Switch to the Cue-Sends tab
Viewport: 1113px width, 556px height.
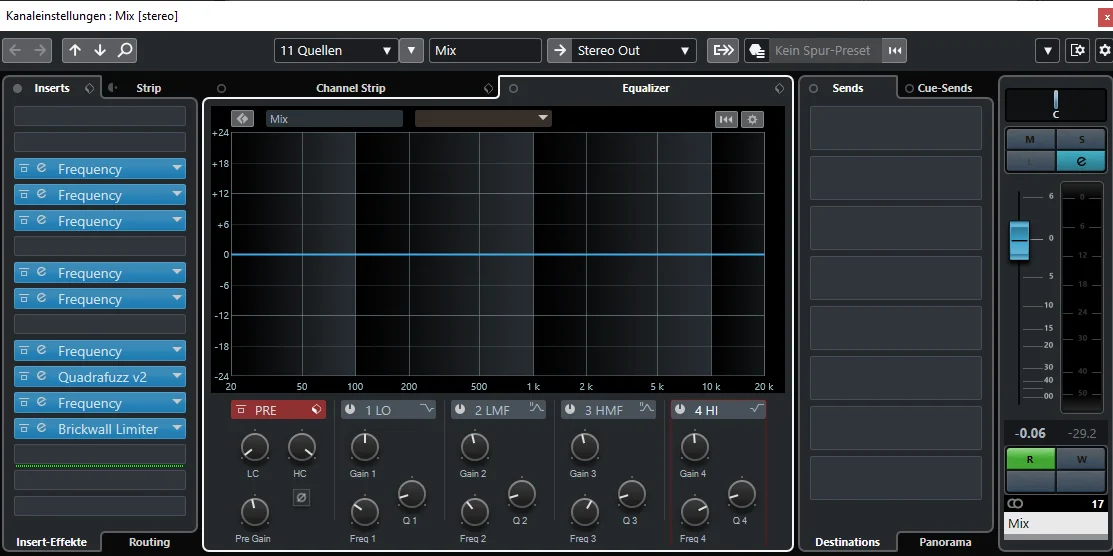945,88
